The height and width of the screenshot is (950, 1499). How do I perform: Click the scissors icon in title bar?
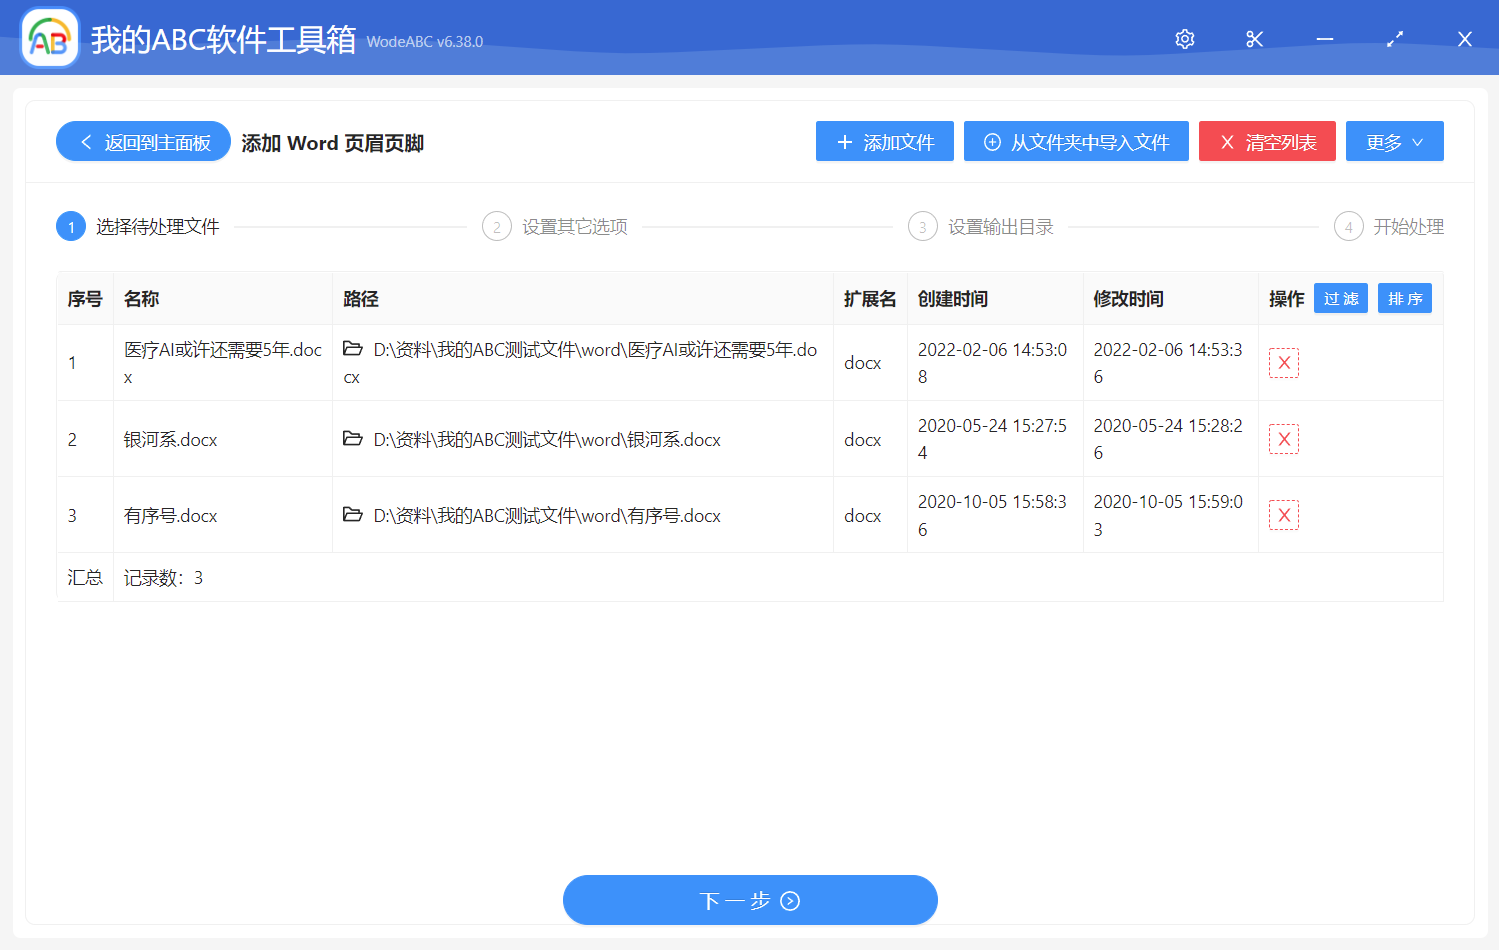1255,39
